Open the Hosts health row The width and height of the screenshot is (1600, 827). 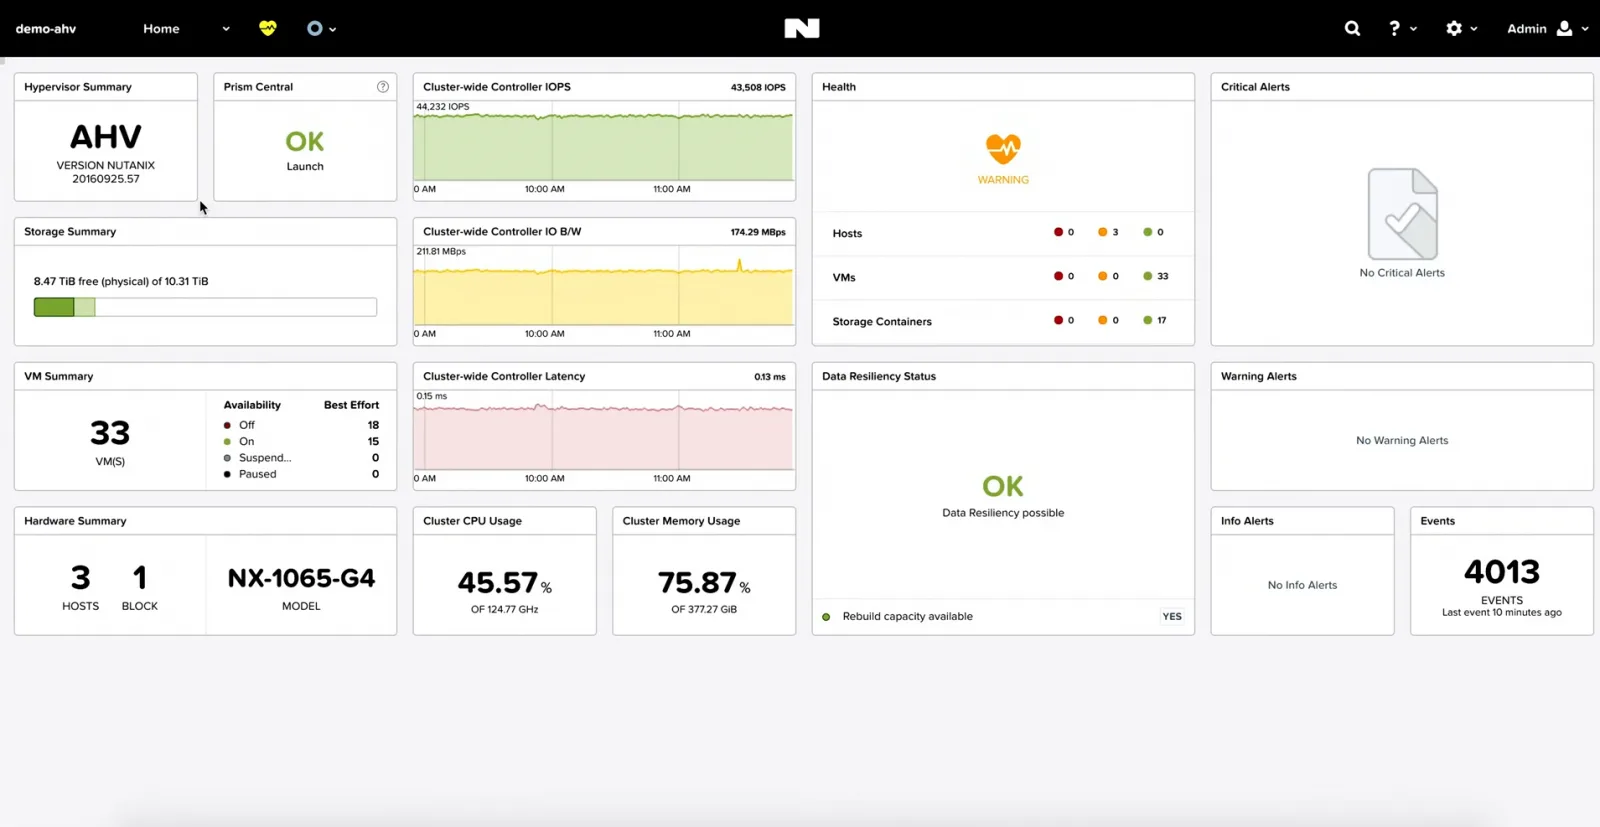coord(847,233)
